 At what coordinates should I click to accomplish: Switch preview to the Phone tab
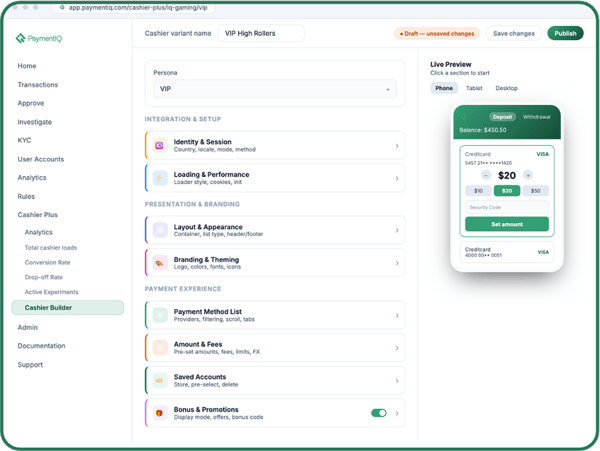click(444, 88)
